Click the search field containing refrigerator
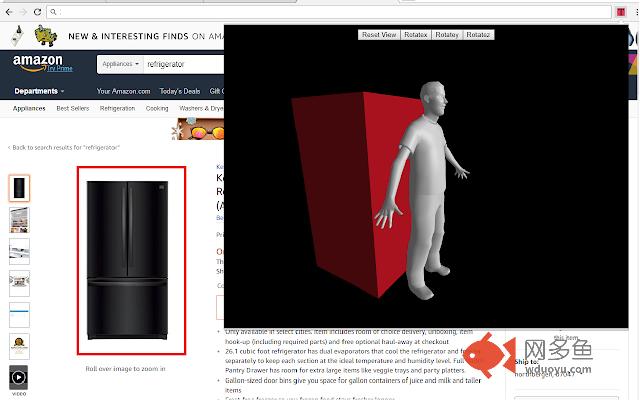 (x=184, y=64)
